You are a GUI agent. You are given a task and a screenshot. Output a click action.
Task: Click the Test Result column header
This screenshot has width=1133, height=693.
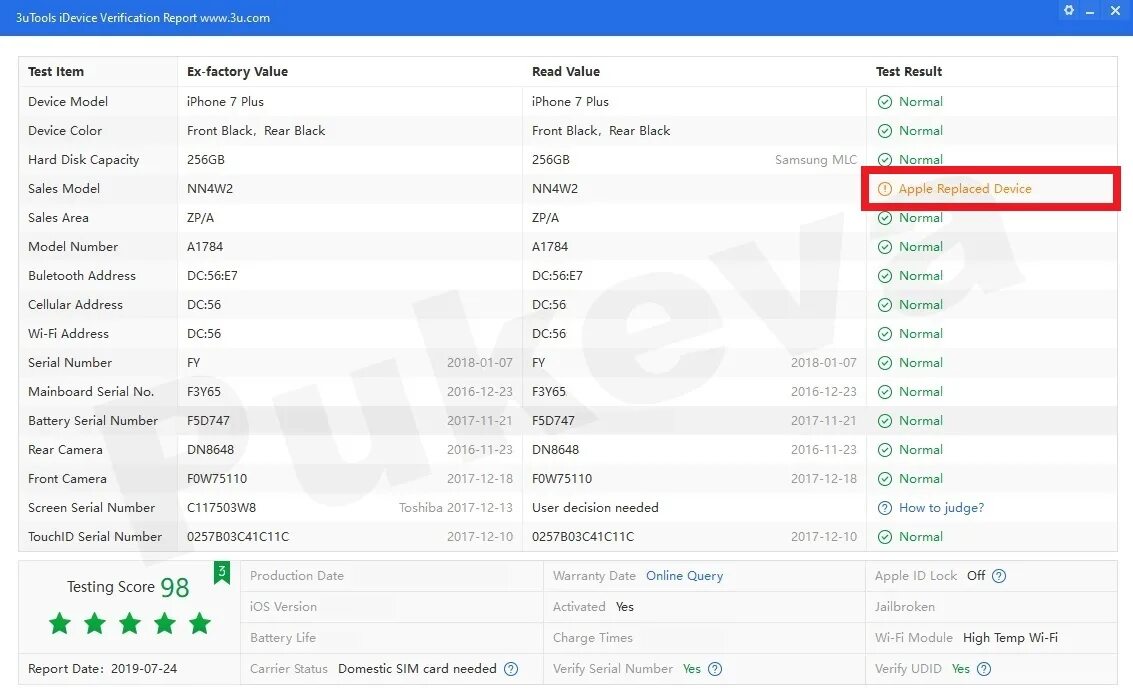[908, 72]
